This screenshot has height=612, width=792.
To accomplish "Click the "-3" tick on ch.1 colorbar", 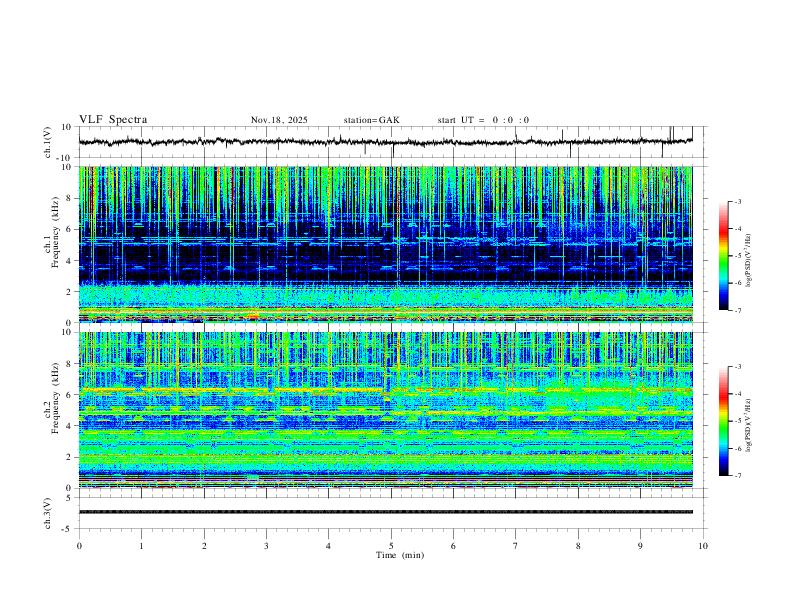I will [738, 201].
